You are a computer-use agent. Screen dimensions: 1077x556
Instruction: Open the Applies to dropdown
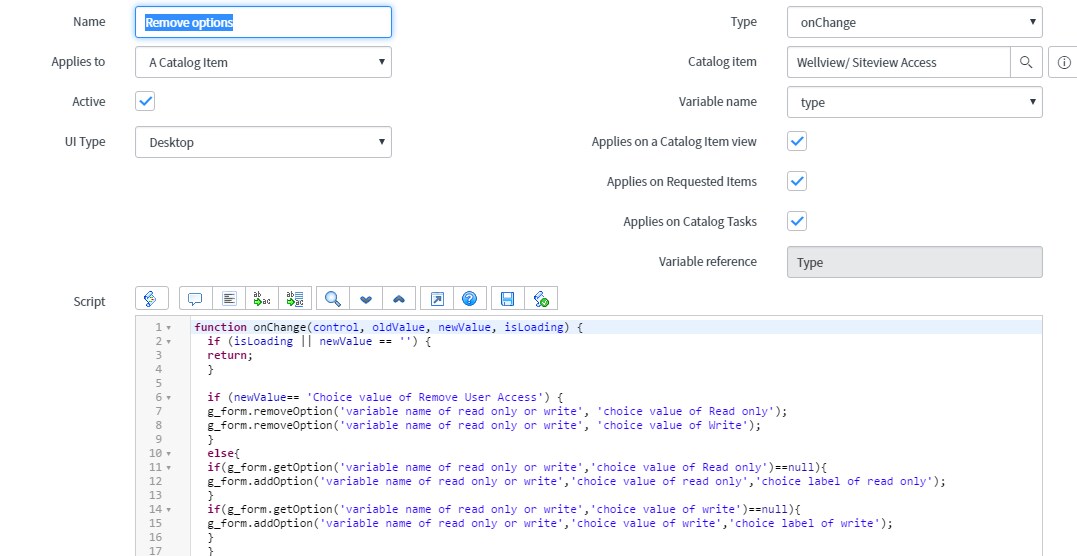263,62
